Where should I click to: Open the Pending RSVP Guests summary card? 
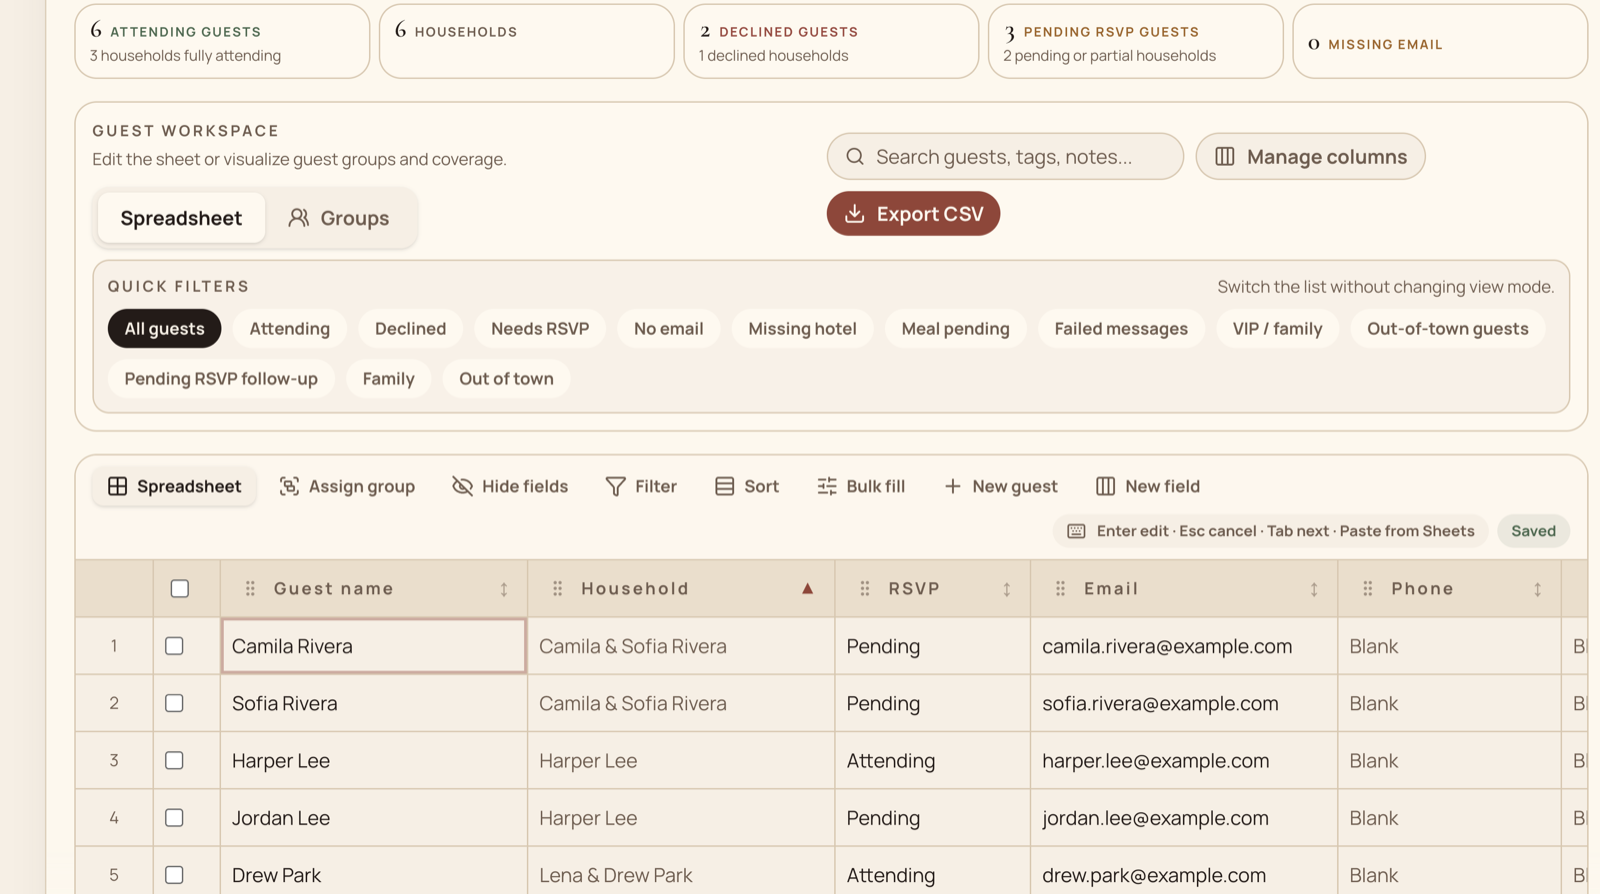pyautogui.click(x=1135, y=42)
